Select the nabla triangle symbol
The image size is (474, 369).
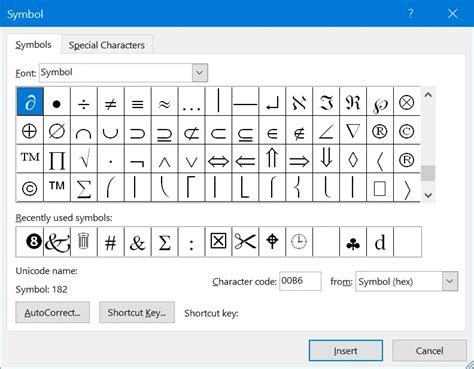pos(353,130)
